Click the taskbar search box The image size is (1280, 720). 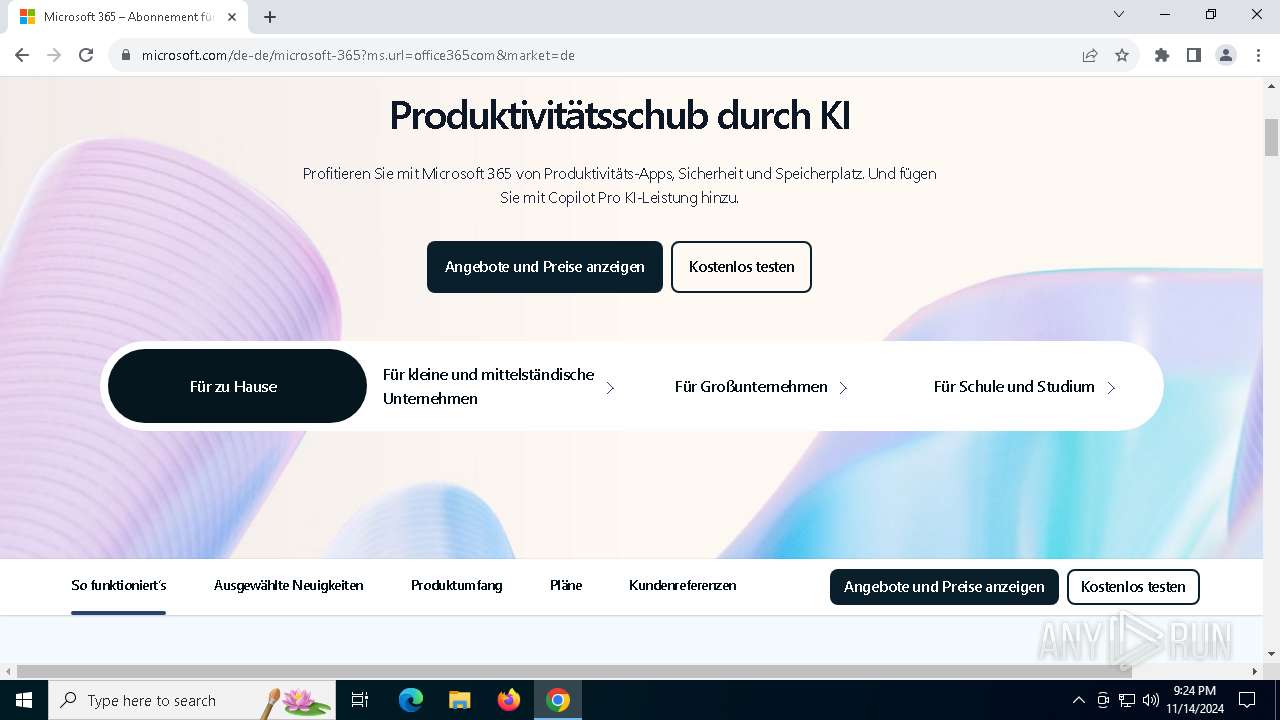(x=193, y=700)
